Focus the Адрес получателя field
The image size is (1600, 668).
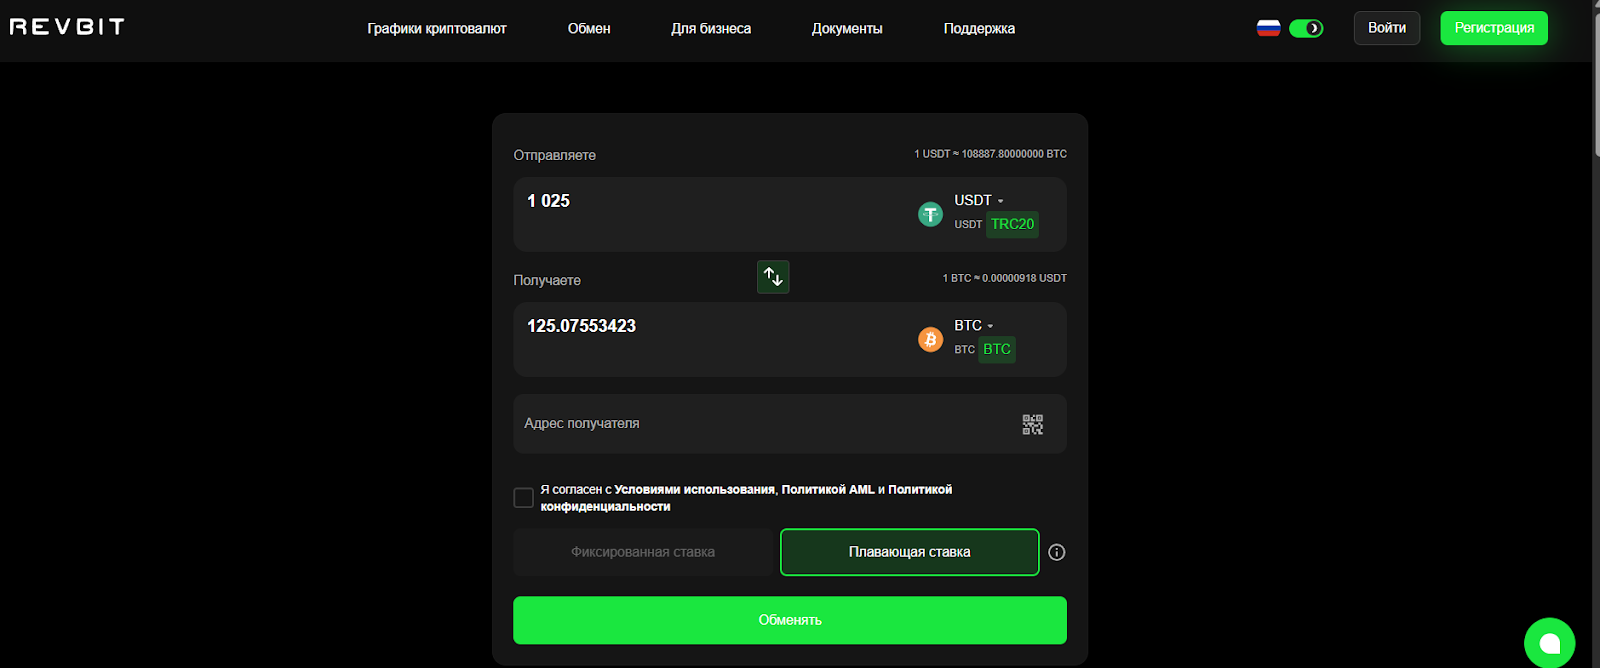(790, 424)
